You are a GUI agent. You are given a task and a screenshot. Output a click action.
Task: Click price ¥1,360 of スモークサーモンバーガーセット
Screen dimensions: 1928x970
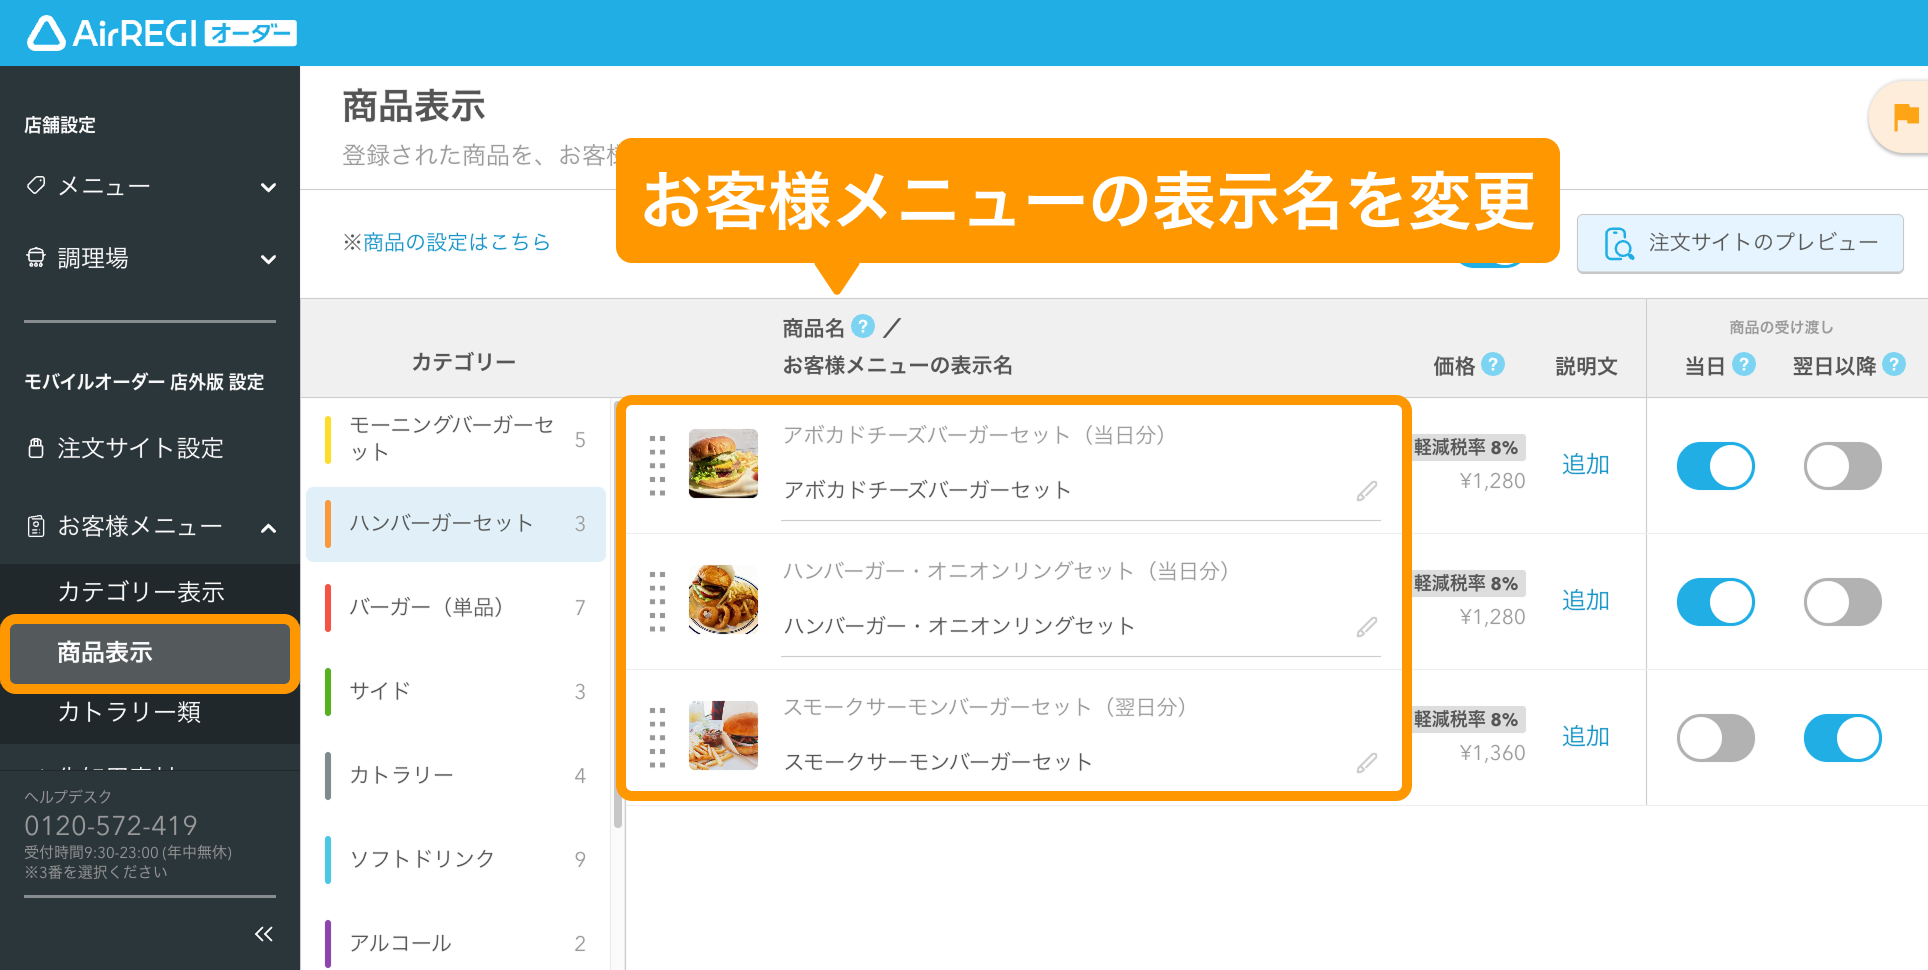point(1492,753)
